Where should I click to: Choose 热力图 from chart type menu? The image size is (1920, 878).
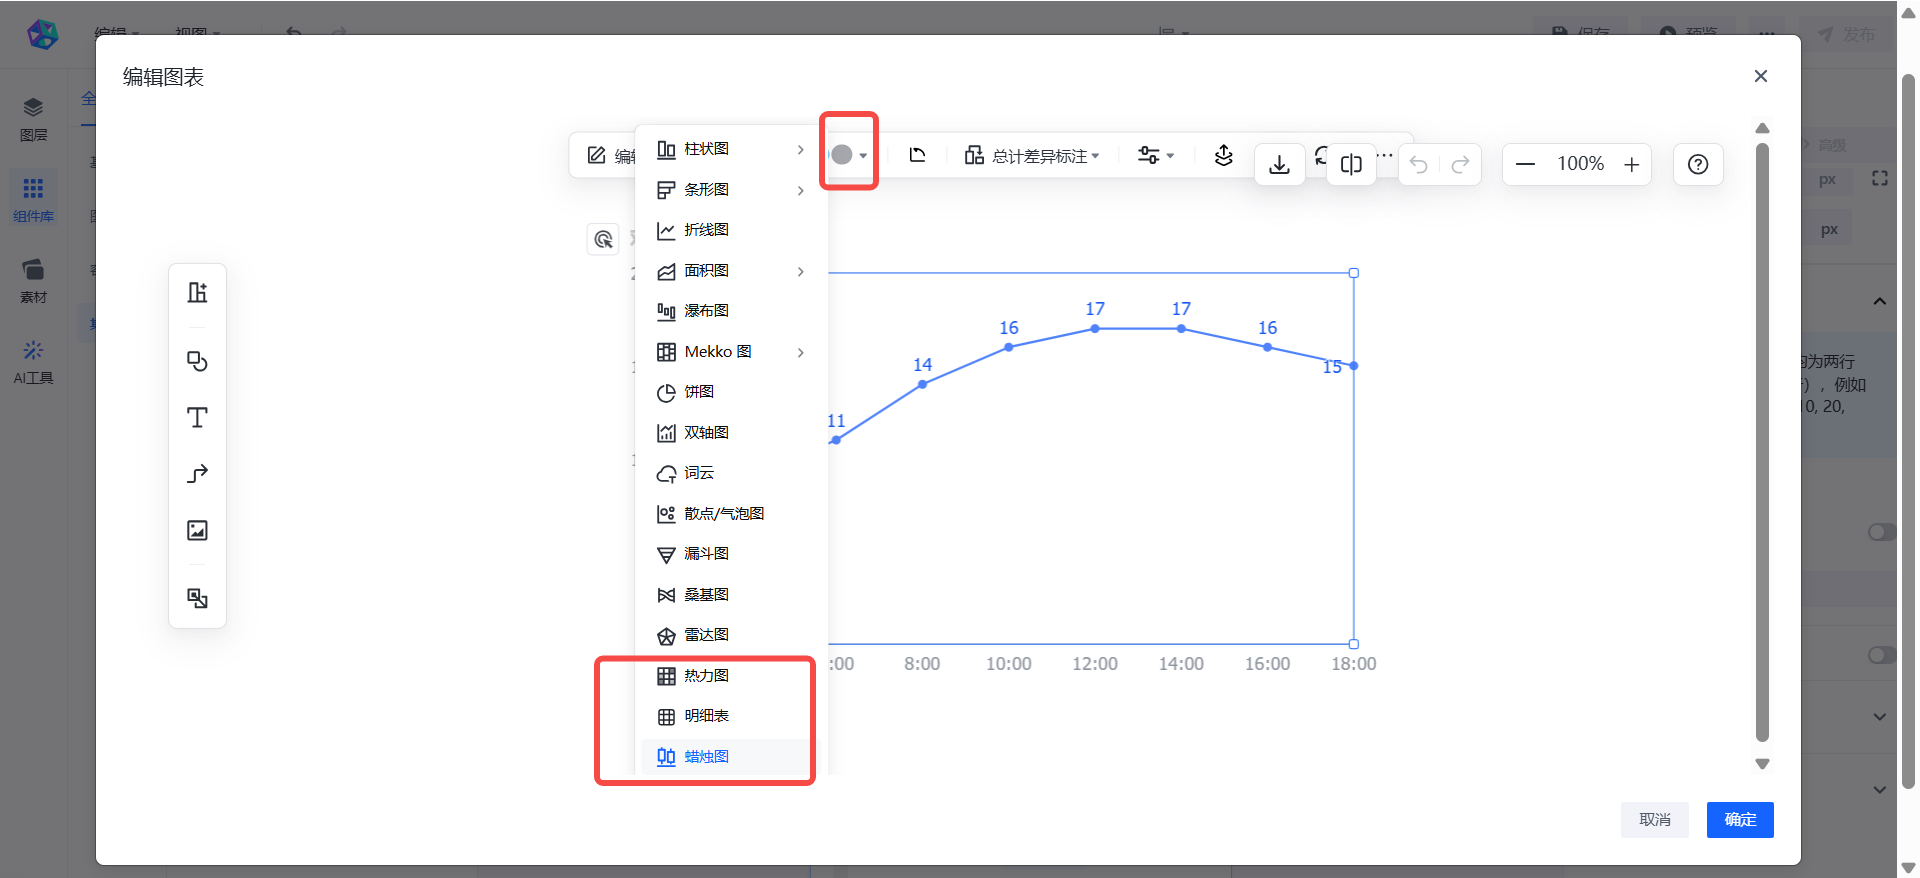point(706,676)
